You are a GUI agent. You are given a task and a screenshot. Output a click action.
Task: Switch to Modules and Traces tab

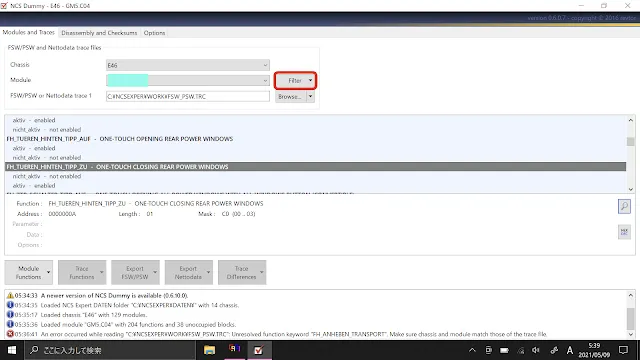pyautogui.click(x=29, y=32)
